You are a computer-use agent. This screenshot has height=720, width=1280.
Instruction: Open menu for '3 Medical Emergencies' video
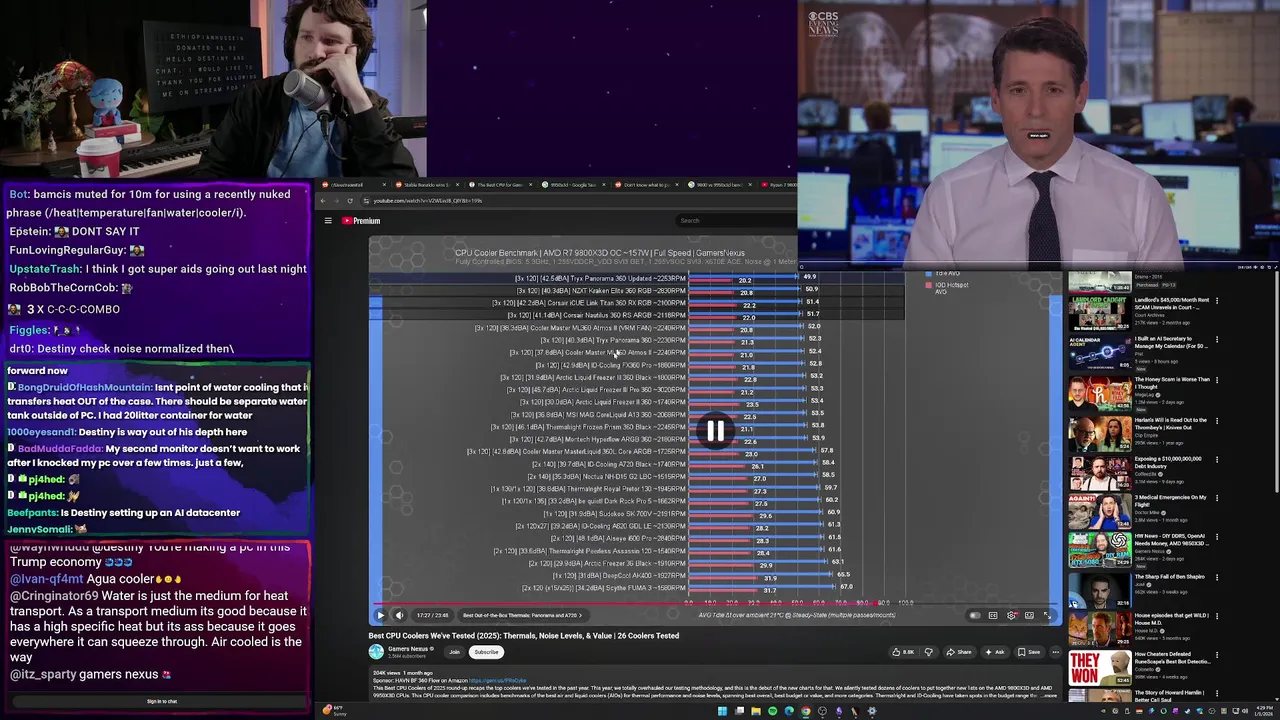pos(1217,498)
